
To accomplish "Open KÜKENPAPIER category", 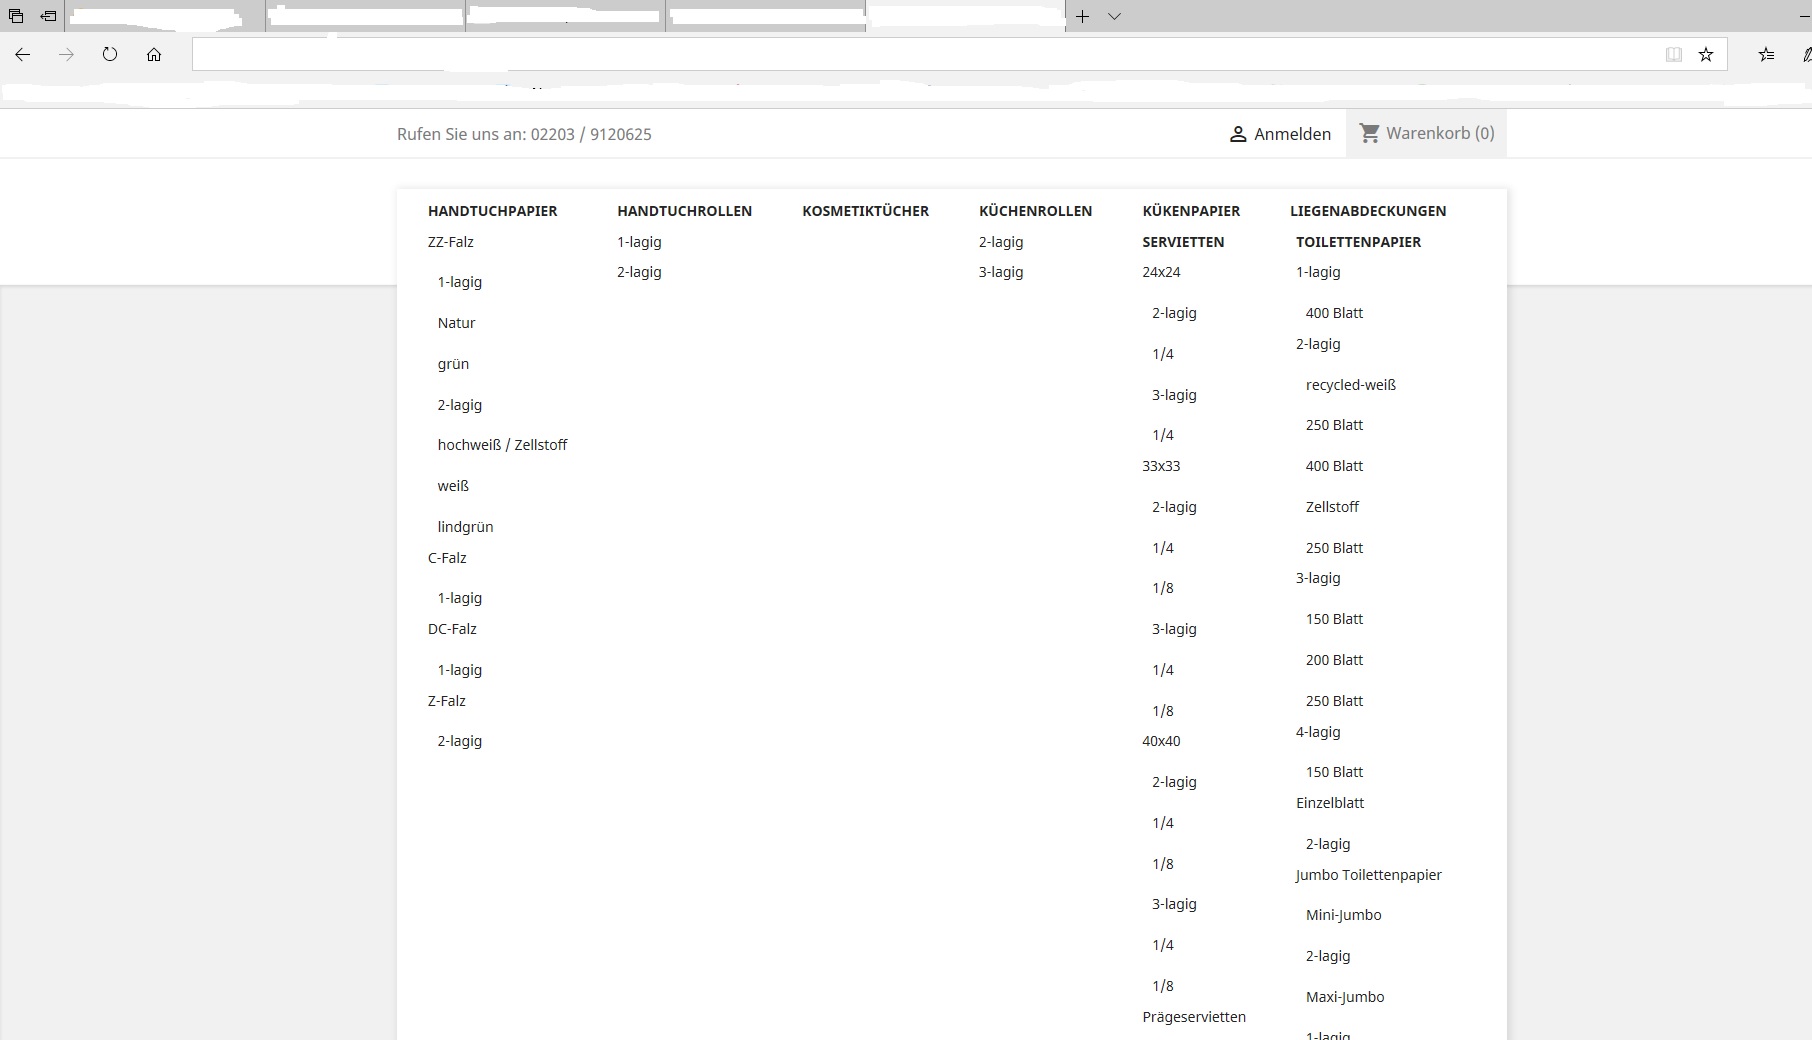I will tap(1191, 211).
